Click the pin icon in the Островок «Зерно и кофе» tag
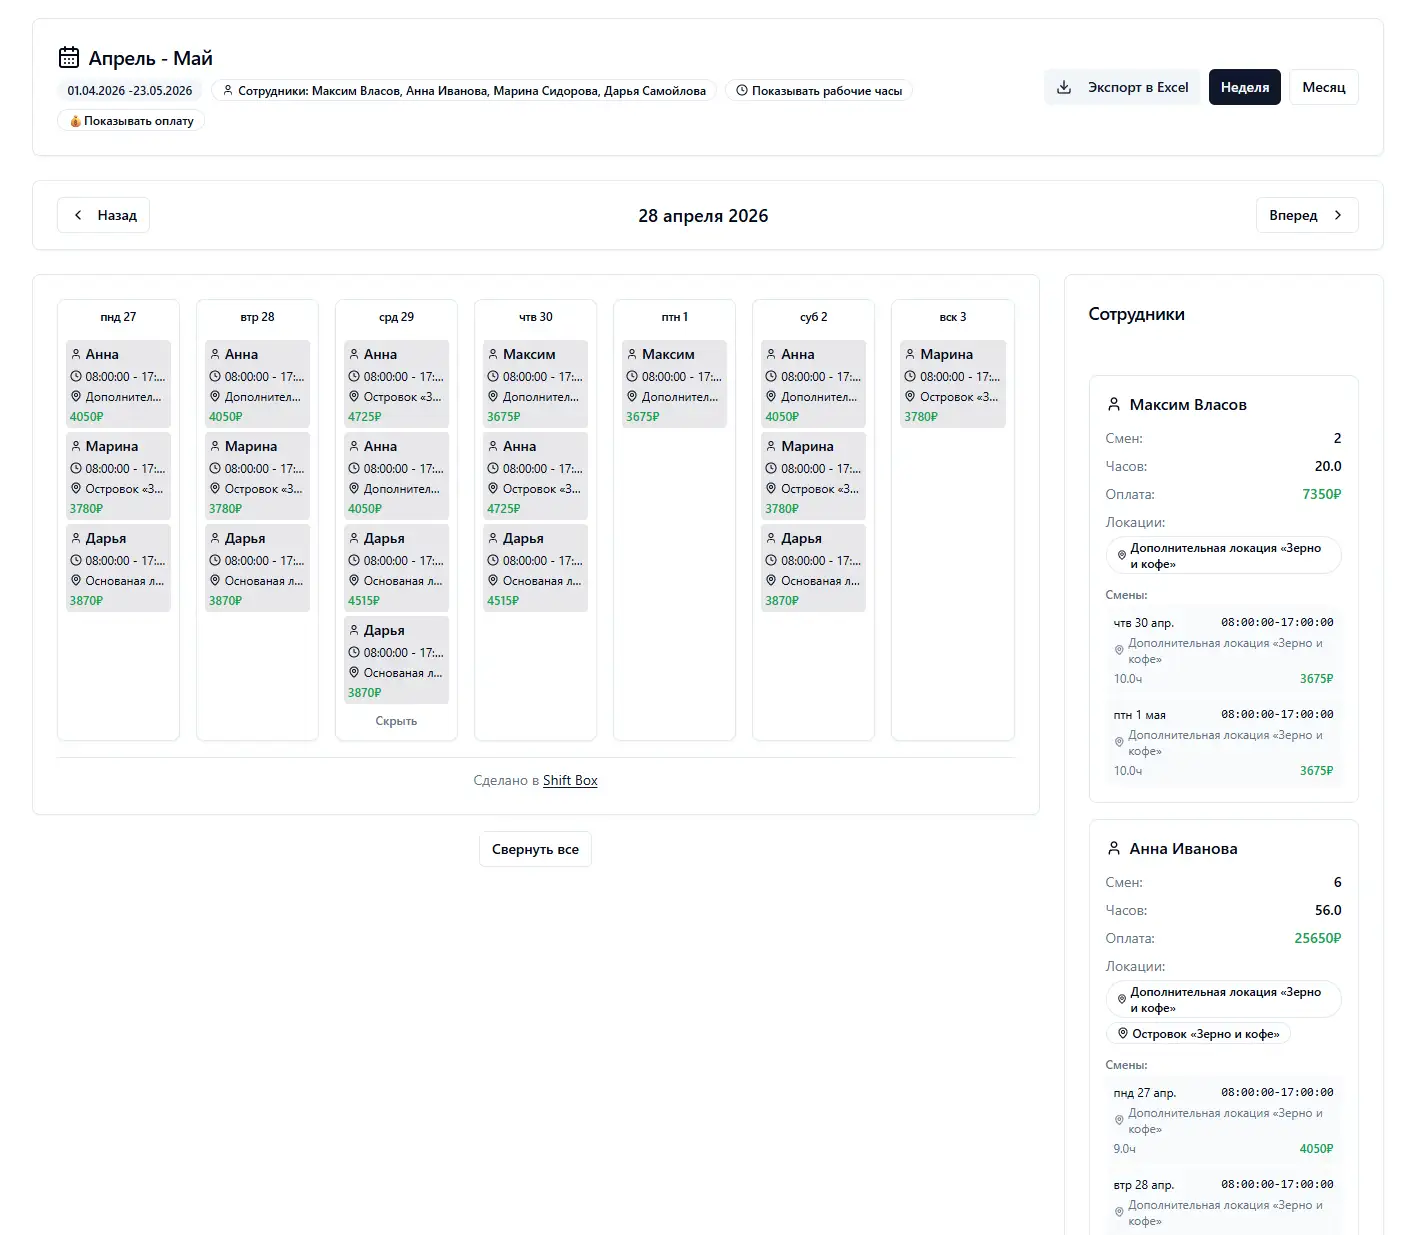 click(x=1123, y=1034)
